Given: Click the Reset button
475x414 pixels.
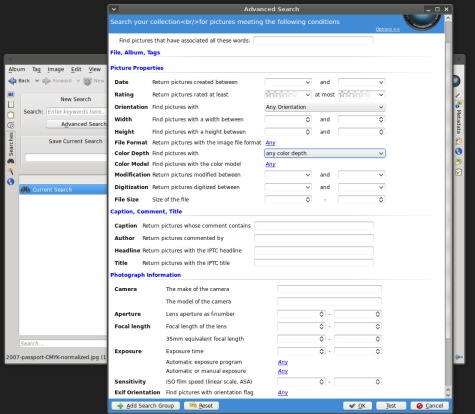Looking at the screenshot, I should pyautogui.click(x=201, y=406).
